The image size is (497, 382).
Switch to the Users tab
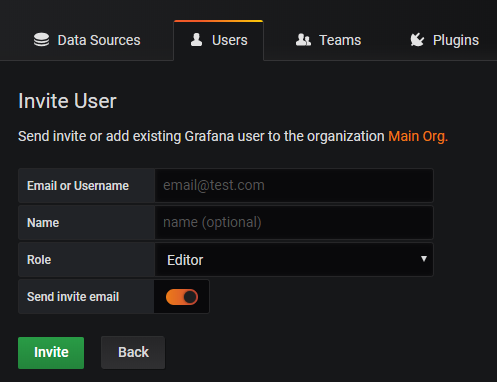(x=219, y=40)
